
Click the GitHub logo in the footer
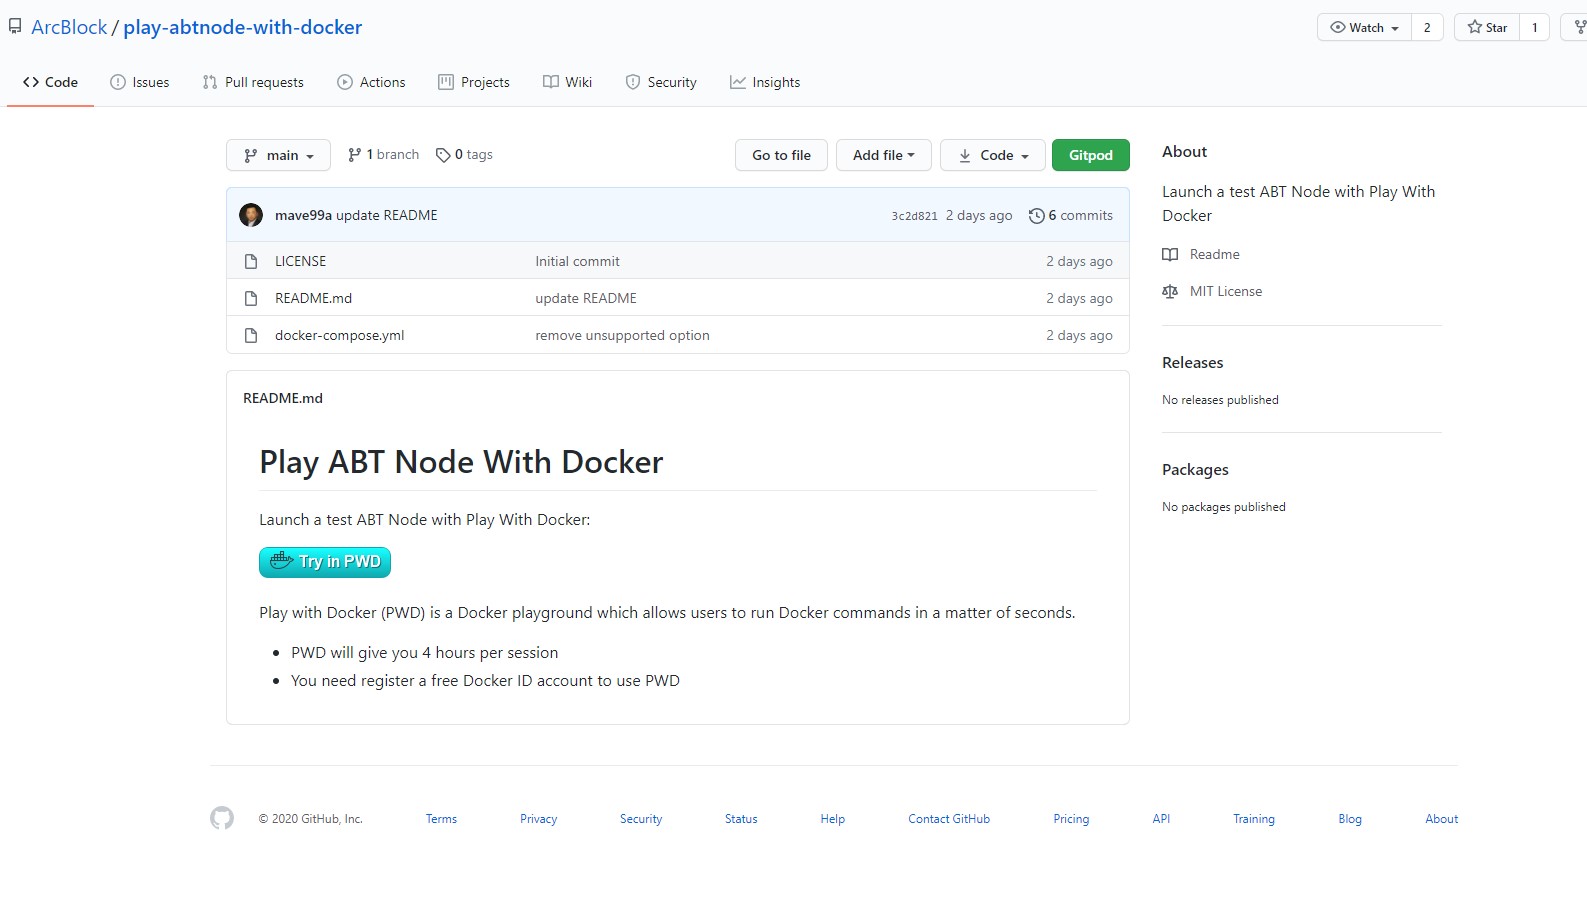tap(222, 818)
